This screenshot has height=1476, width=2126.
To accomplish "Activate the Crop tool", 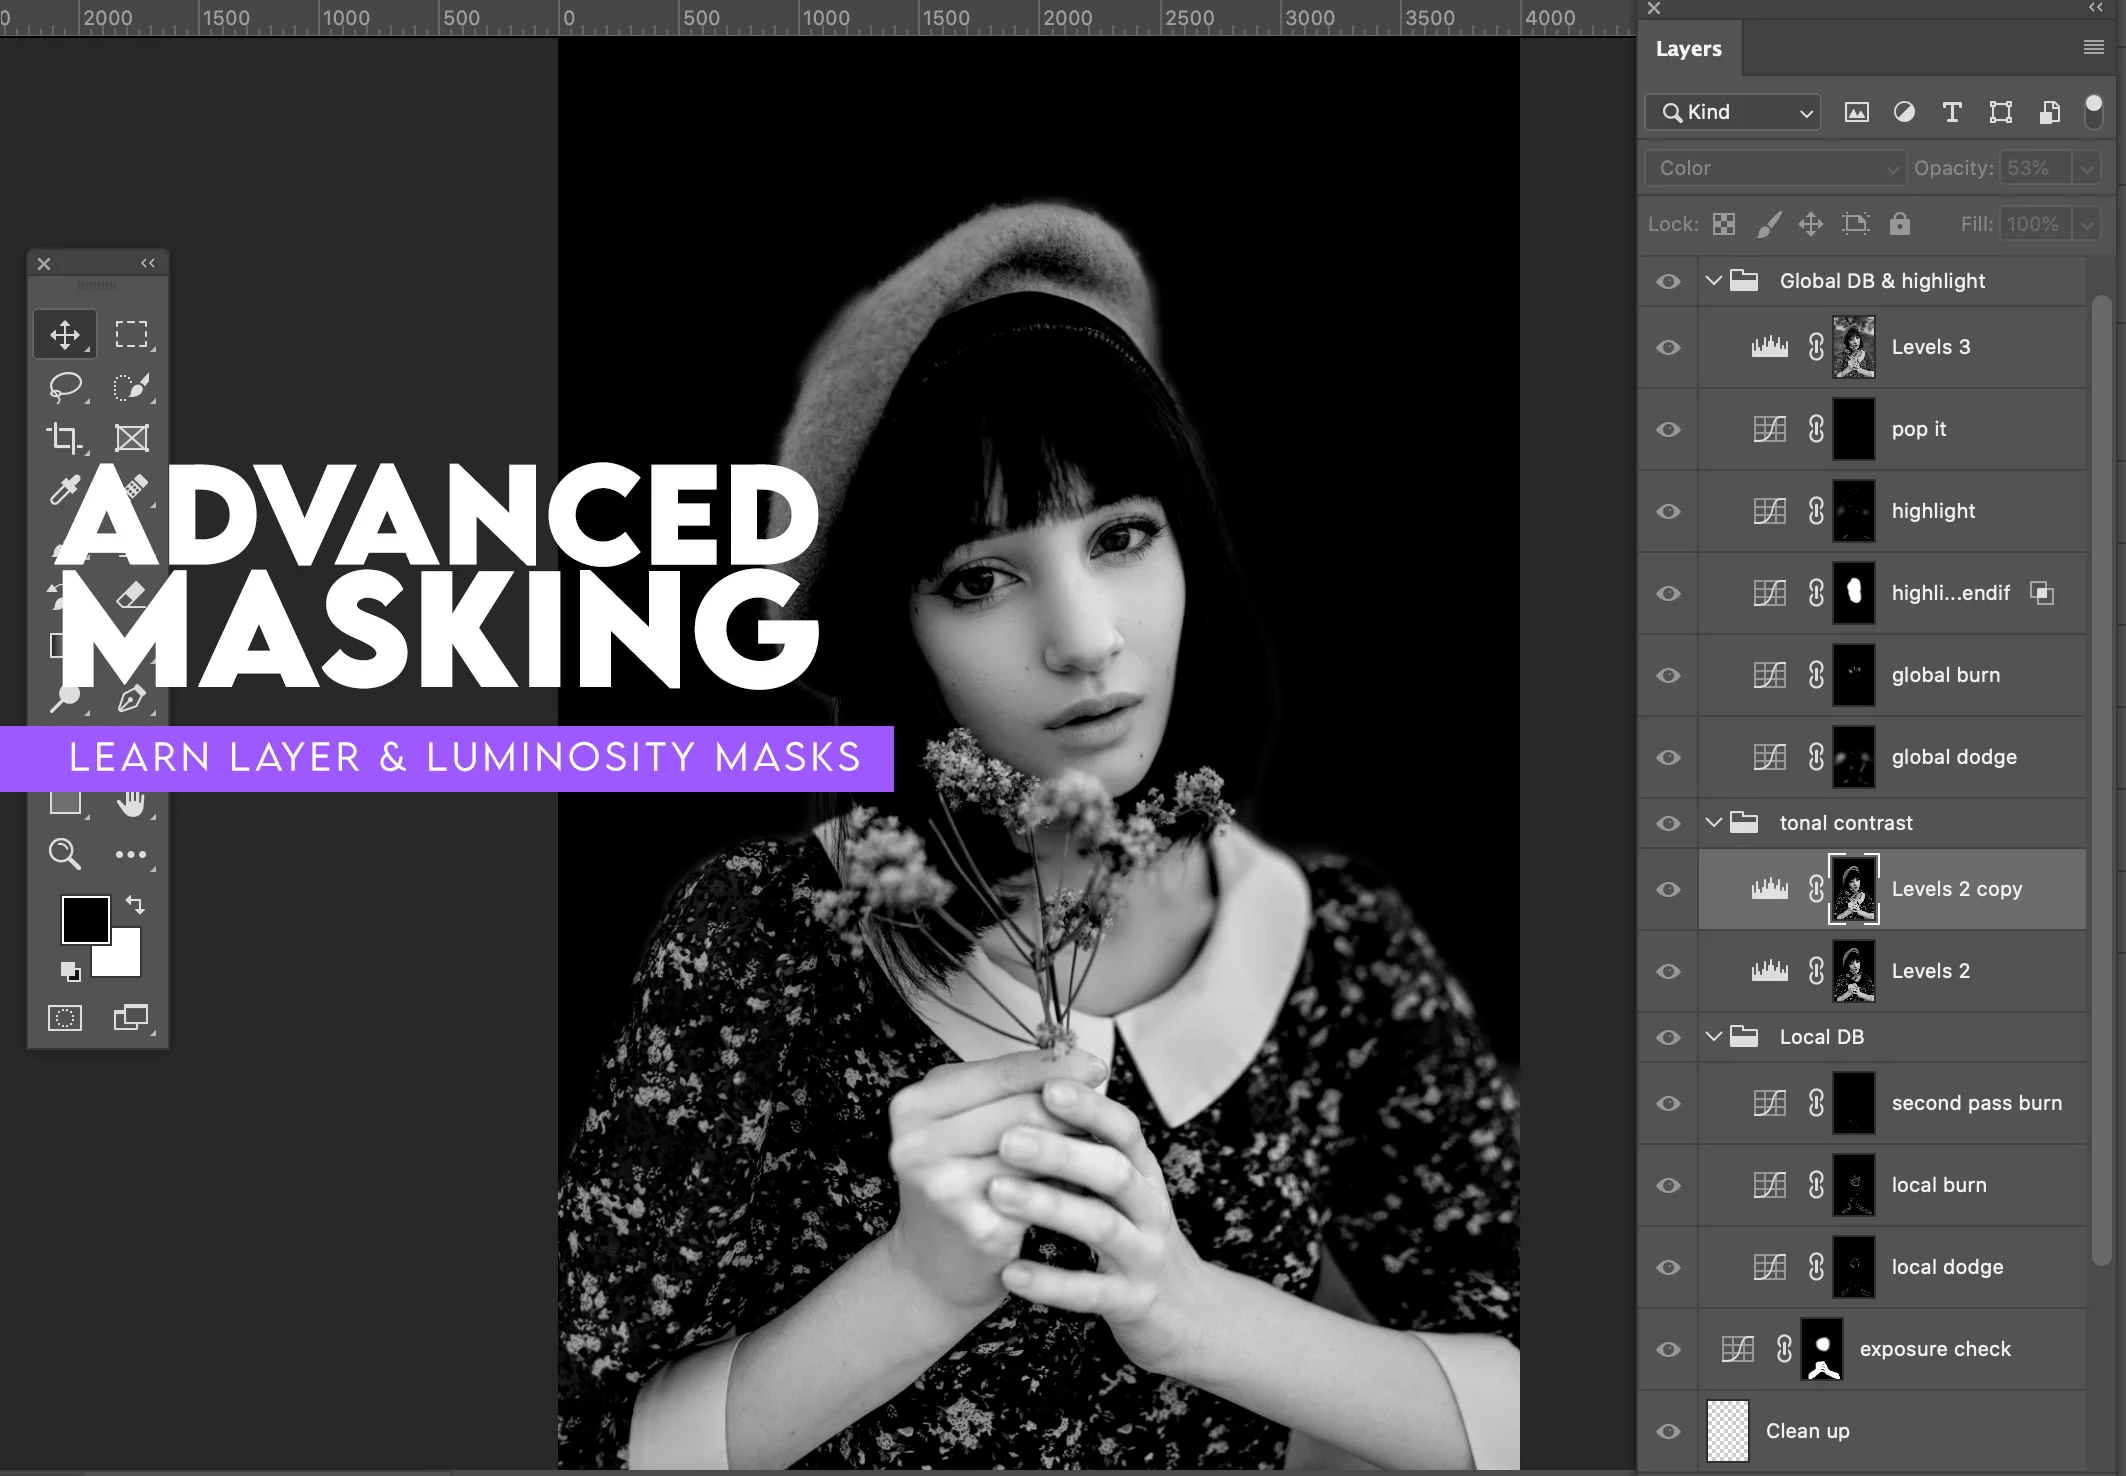I will coord(65,438).
